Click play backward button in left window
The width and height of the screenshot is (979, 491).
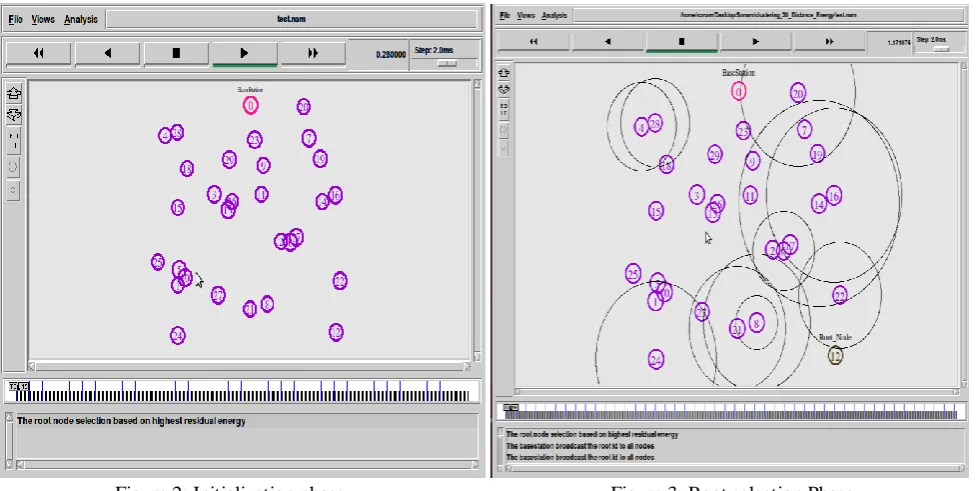point(107,53)
